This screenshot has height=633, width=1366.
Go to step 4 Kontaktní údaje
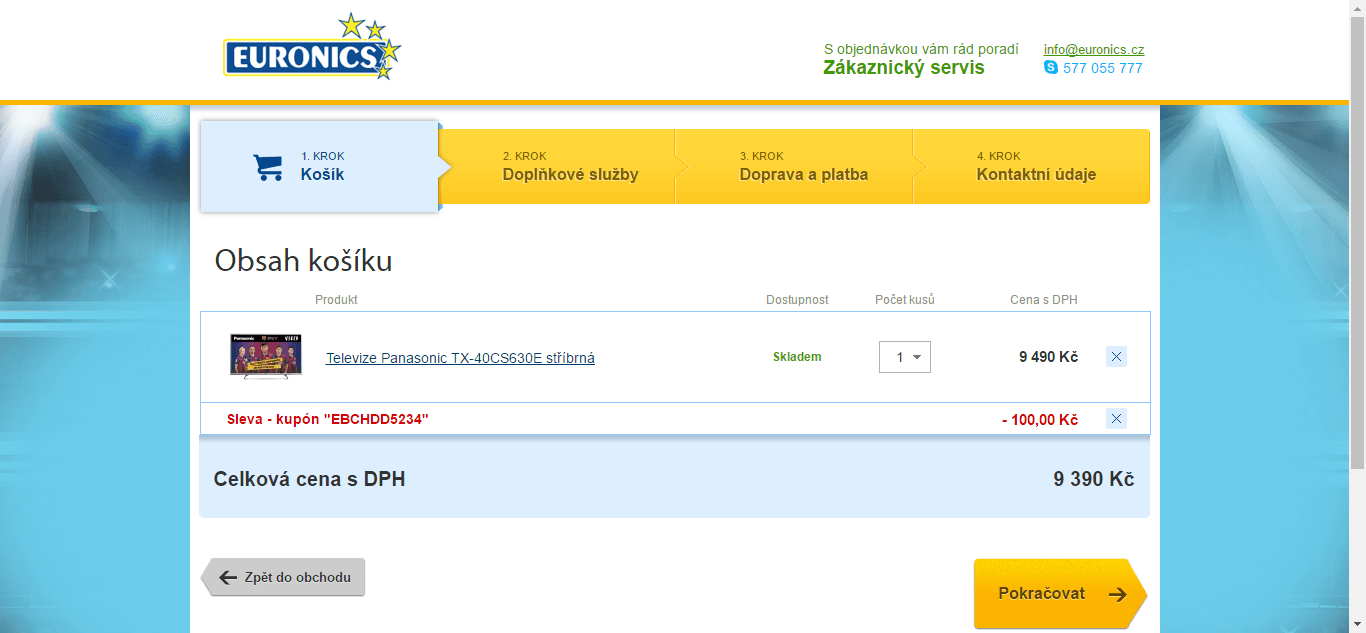(x=1031, y=166)
